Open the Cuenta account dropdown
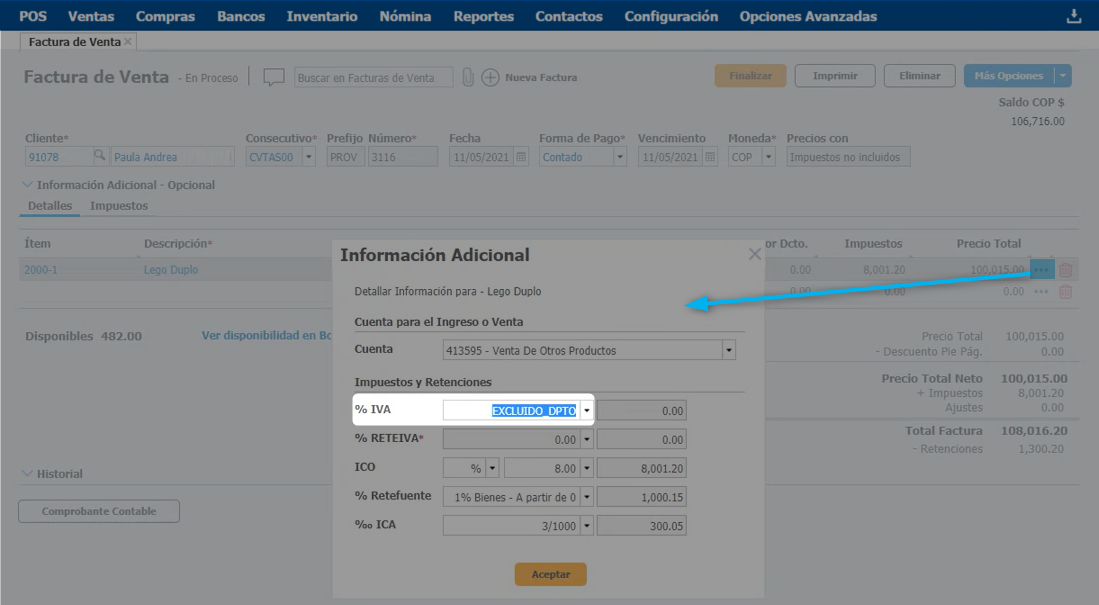Image resolution: width=1099 pixels, height=605 pixels. [729, 351]
